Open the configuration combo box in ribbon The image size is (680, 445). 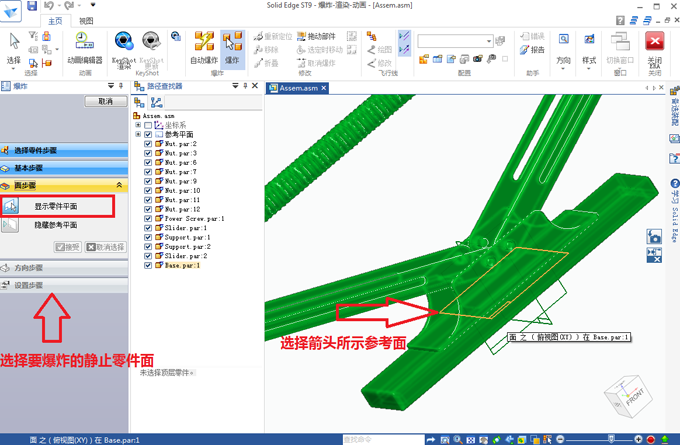(460, 41)
